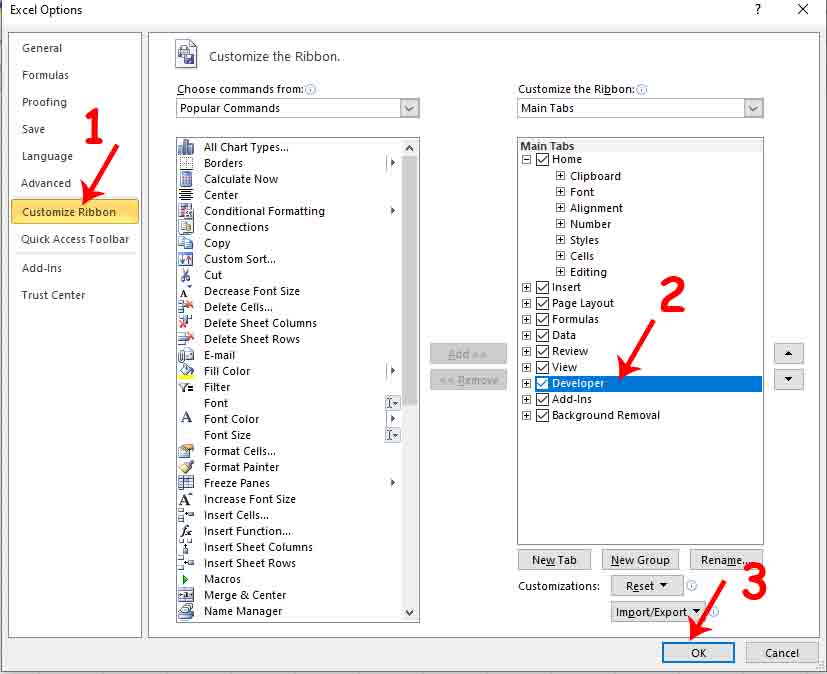
Task: Expand the Editing group
Action: click(560, 272)
